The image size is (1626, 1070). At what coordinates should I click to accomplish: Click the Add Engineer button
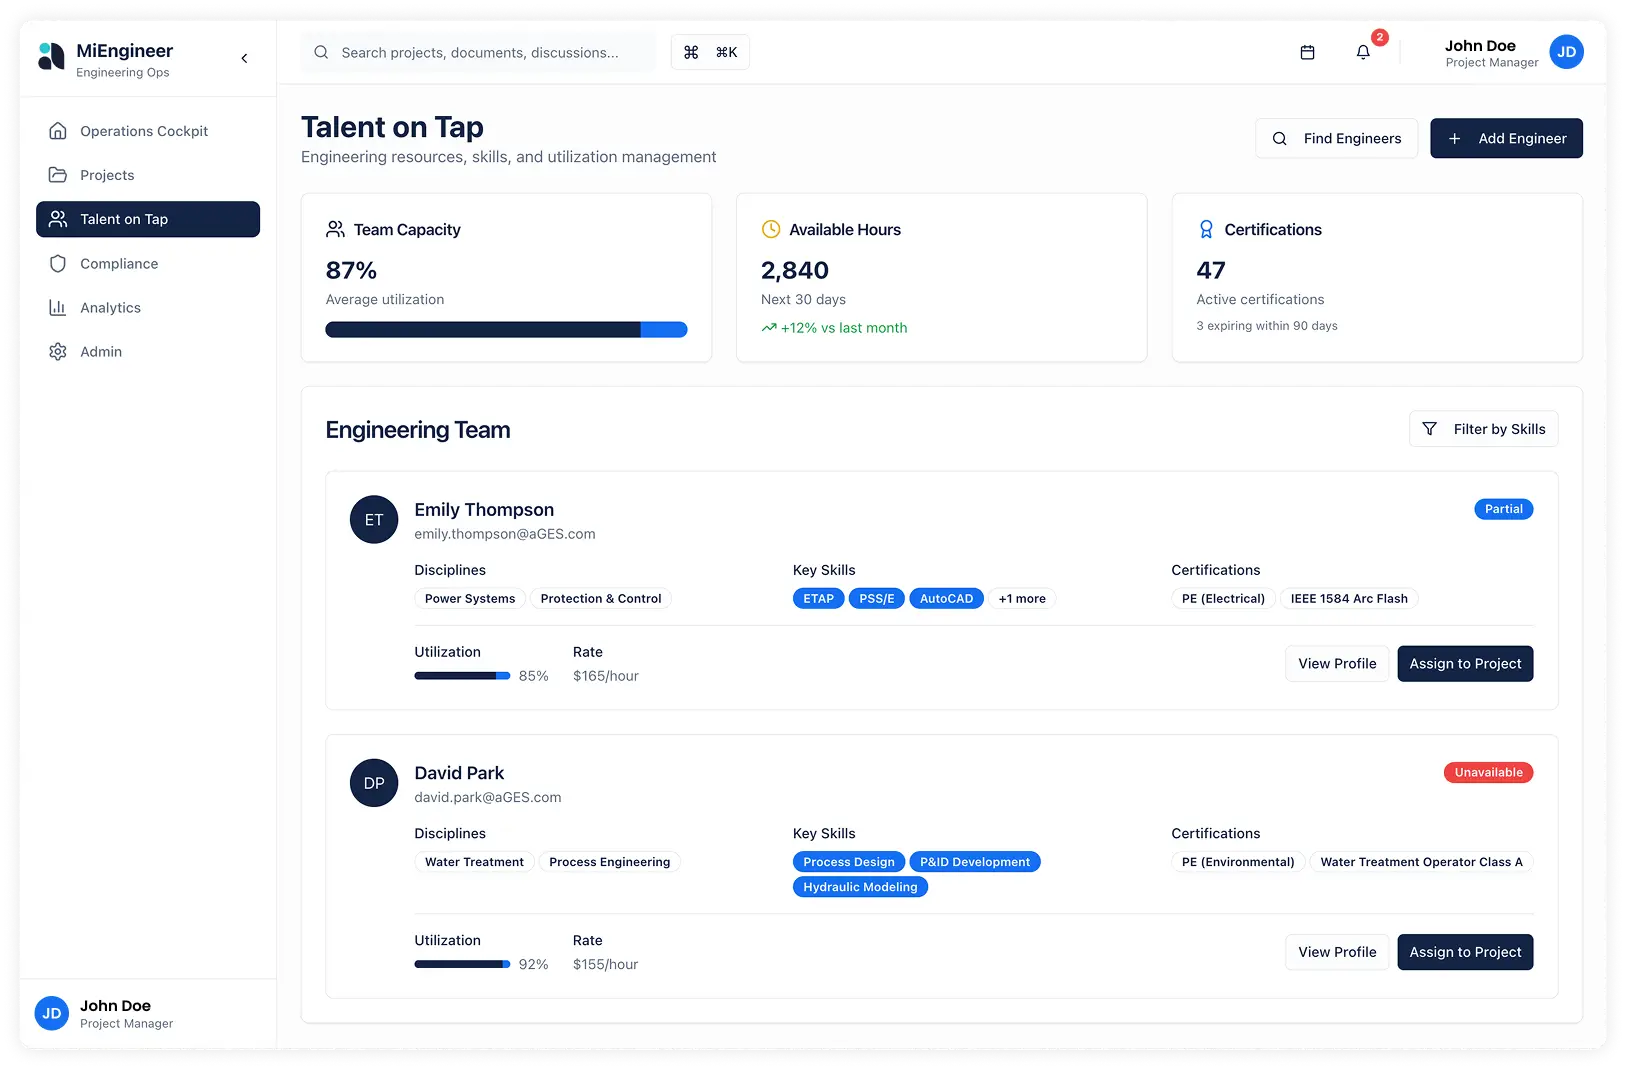(x=1506, y=138)
